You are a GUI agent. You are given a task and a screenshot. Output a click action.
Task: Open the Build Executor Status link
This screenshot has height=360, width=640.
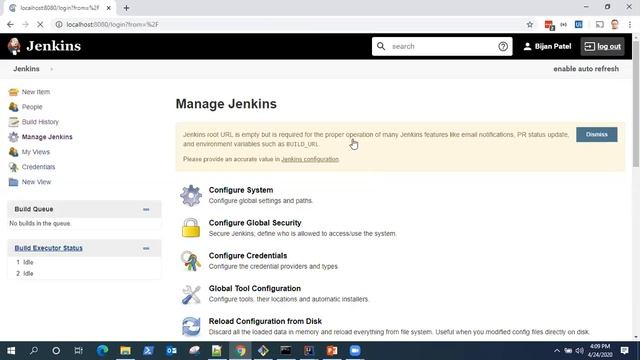(x=49, y=248)
